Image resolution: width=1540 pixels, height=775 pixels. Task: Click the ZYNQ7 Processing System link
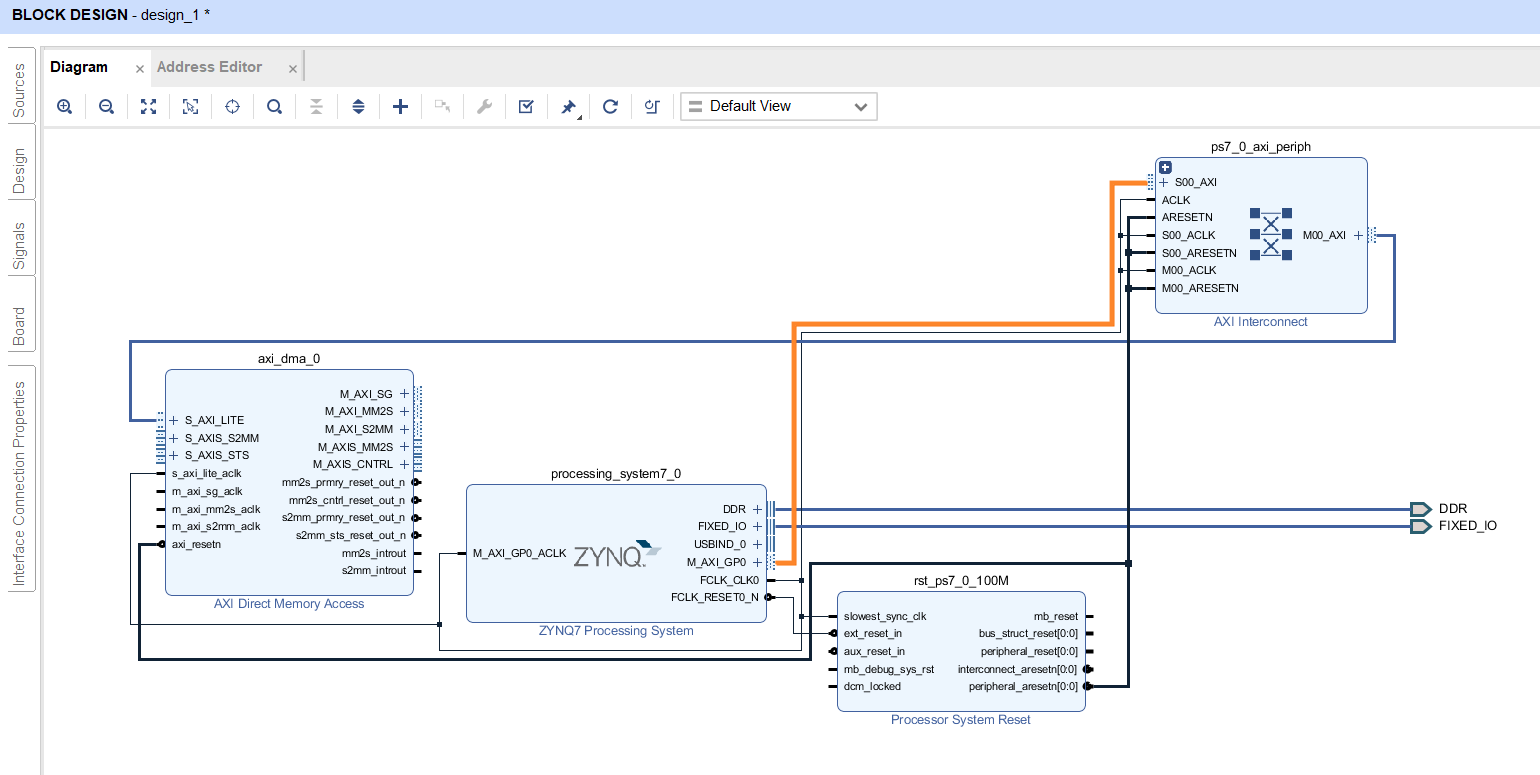click(x=616, y=630)
